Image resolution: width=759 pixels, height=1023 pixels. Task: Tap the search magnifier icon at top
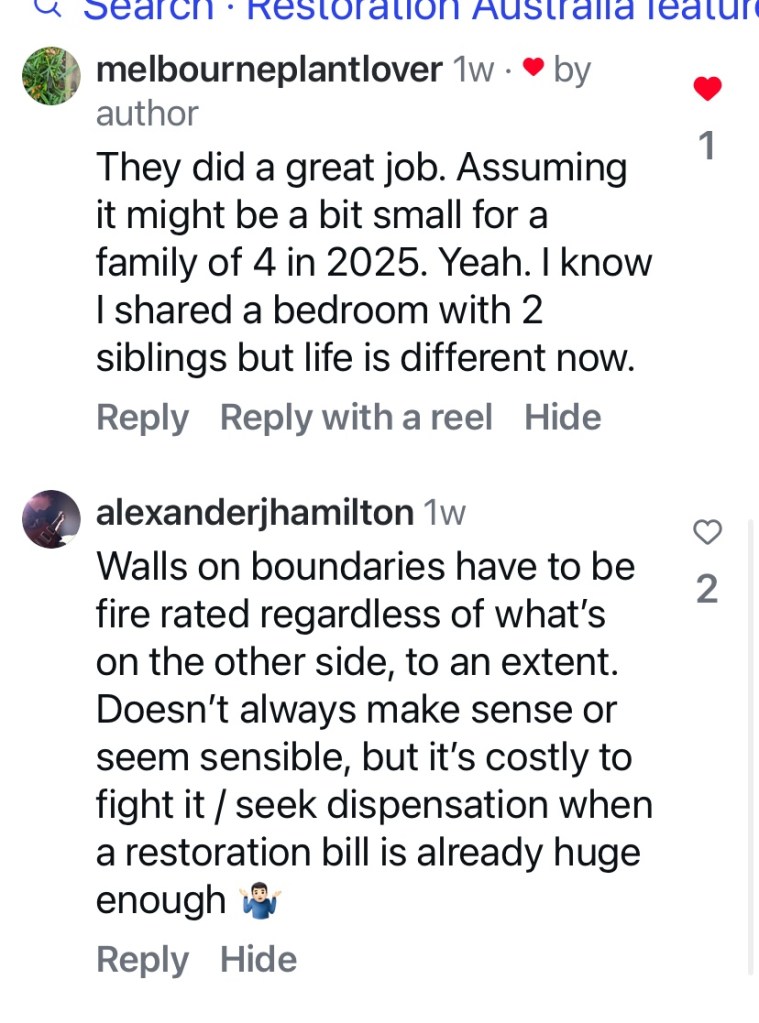55,8
